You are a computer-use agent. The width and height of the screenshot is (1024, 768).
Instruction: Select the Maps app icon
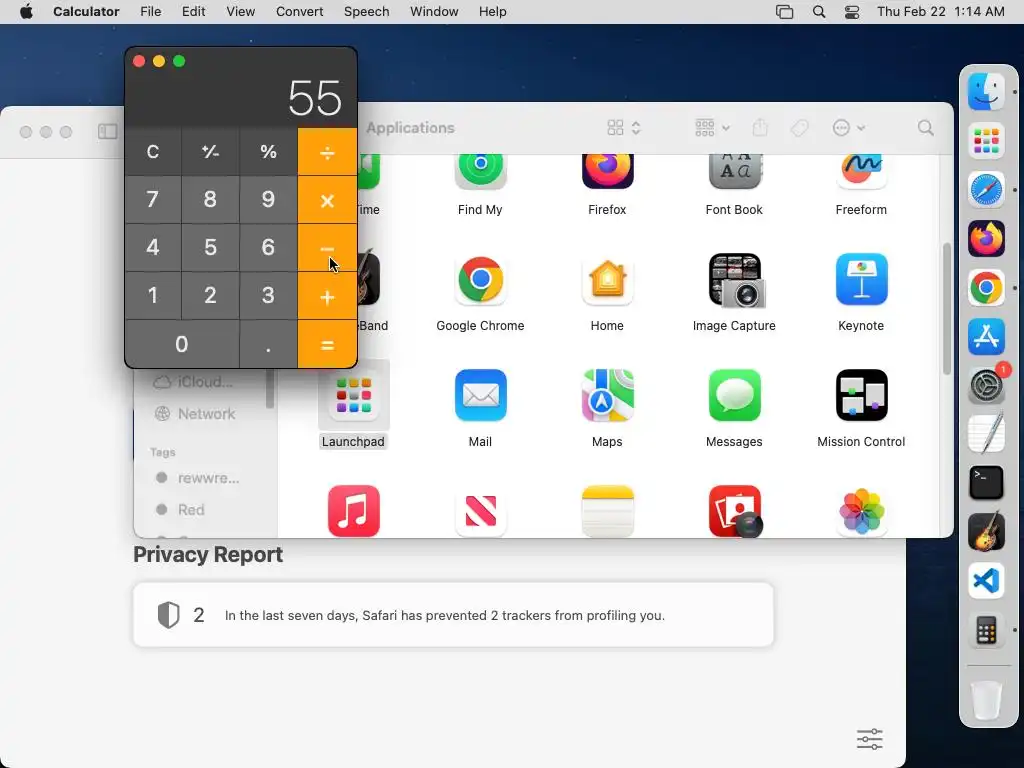607,396
